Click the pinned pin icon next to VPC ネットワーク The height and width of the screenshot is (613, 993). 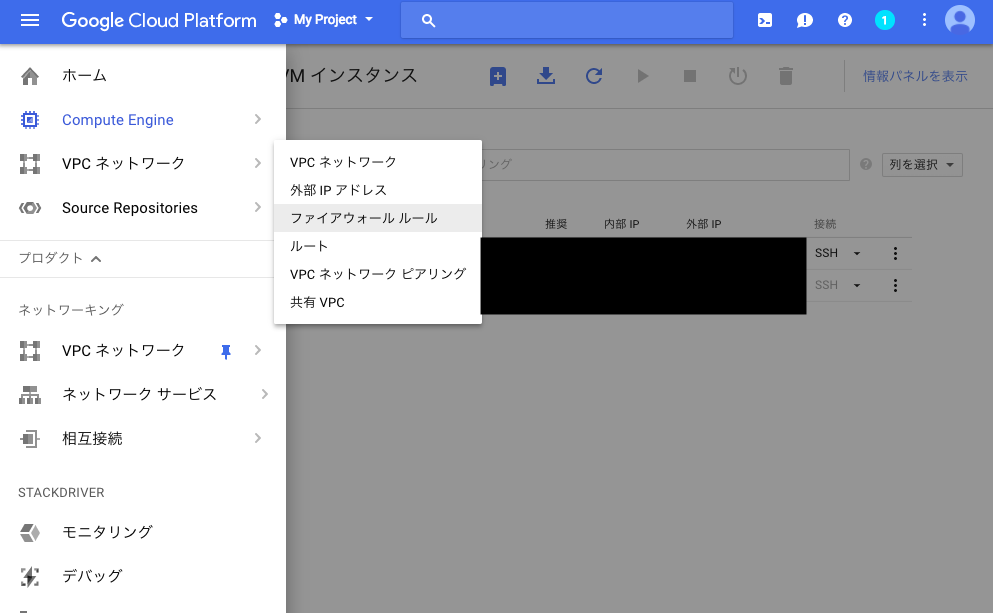pyautogui.click(x=225, y=351)
